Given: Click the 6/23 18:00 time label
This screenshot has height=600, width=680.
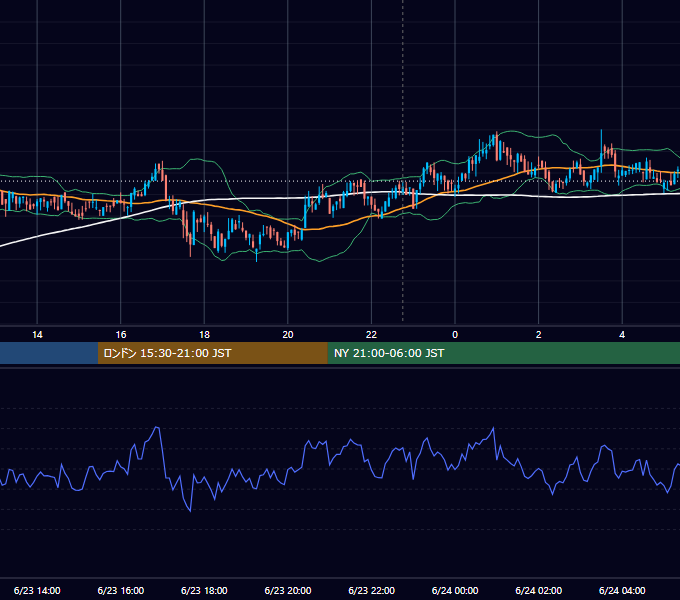Looking at the screenshot, I should [x=204, y=590].
